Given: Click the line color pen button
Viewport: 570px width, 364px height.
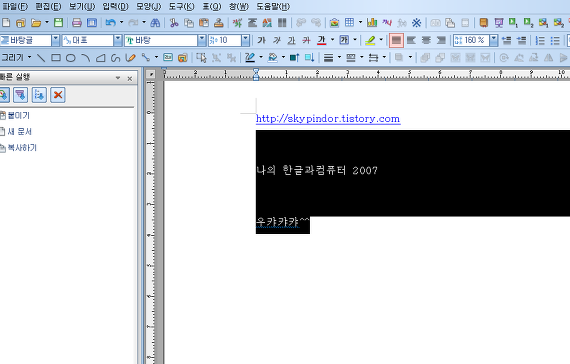Looking at the screenshot, I should (x=250, y=58).
